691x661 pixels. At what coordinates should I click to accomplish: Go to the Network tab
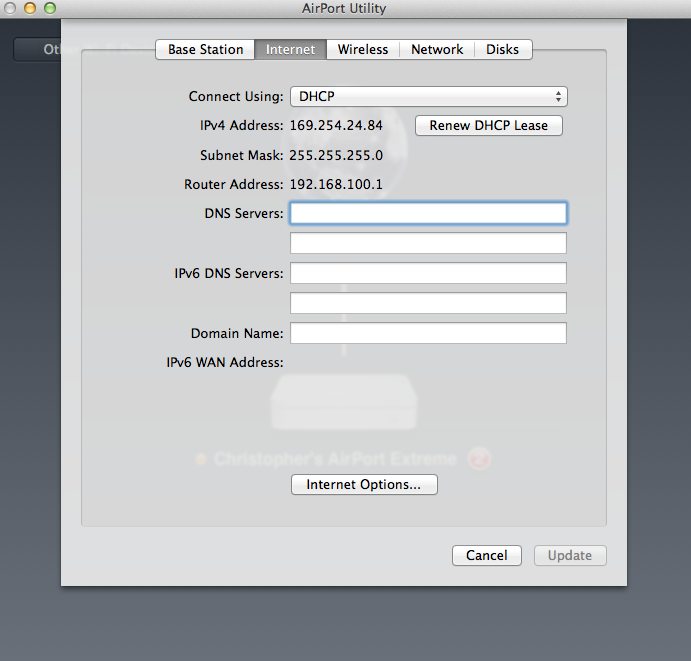coord(437,49)
